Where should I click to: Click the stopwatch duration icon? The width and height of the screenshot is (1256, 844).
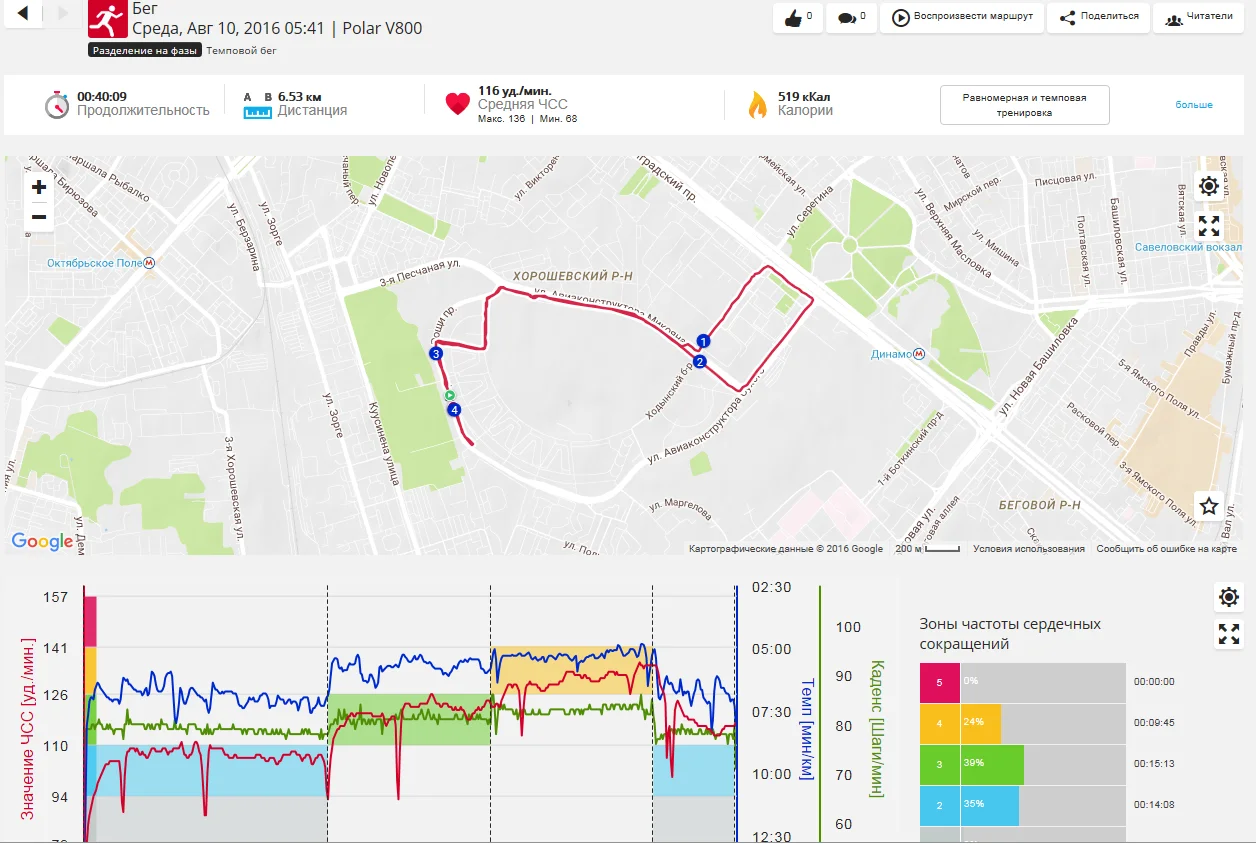pos(58,104)
